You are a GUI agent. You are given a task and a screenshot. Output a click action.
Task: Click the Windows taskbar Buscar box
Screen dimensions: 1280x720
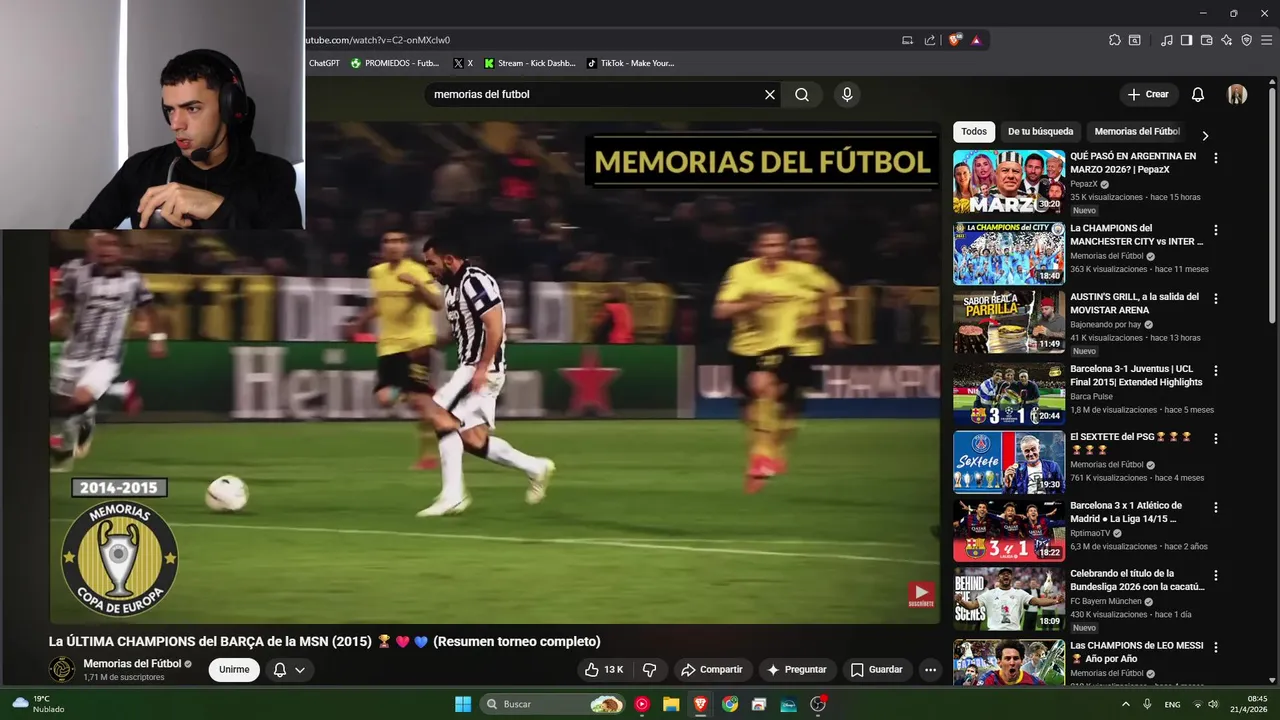coord(553,704)
